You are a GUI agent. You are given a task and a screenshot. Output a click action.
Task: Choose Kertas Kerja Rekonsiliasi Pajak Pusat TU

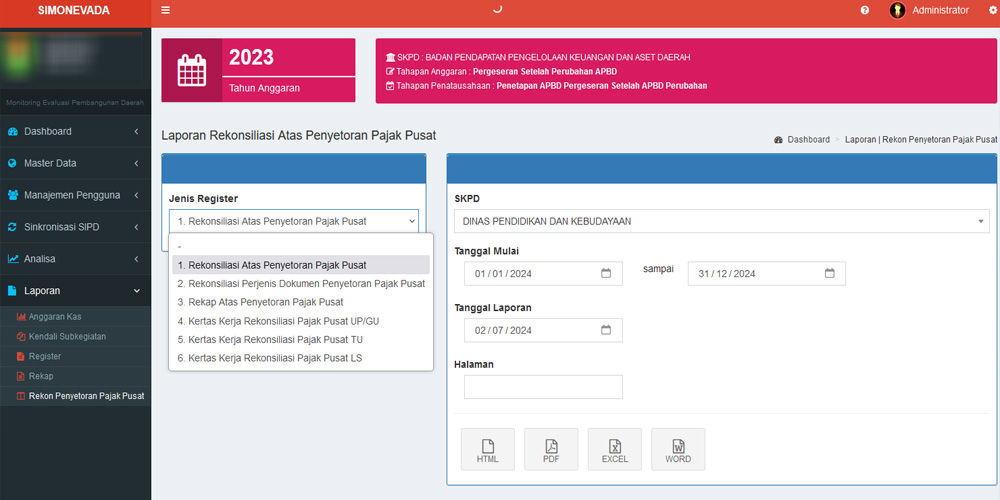[270, 339]
